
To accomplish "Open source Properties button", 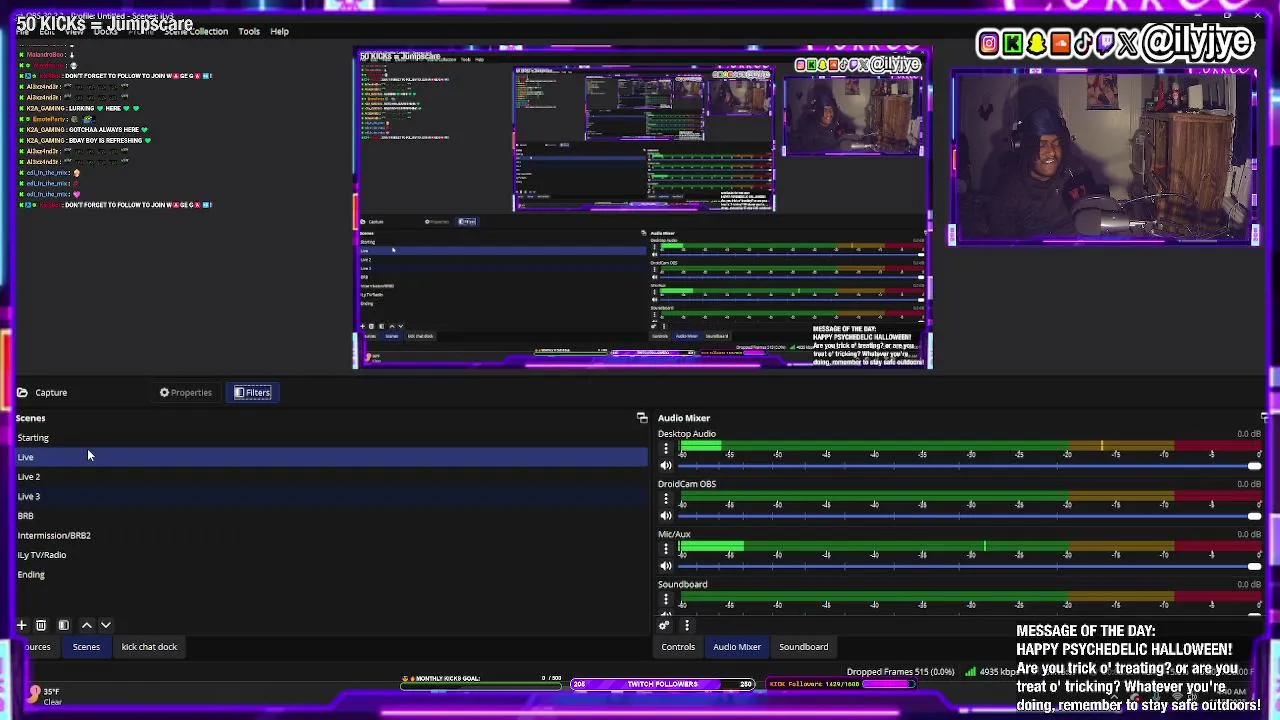I will click(186, 393).
